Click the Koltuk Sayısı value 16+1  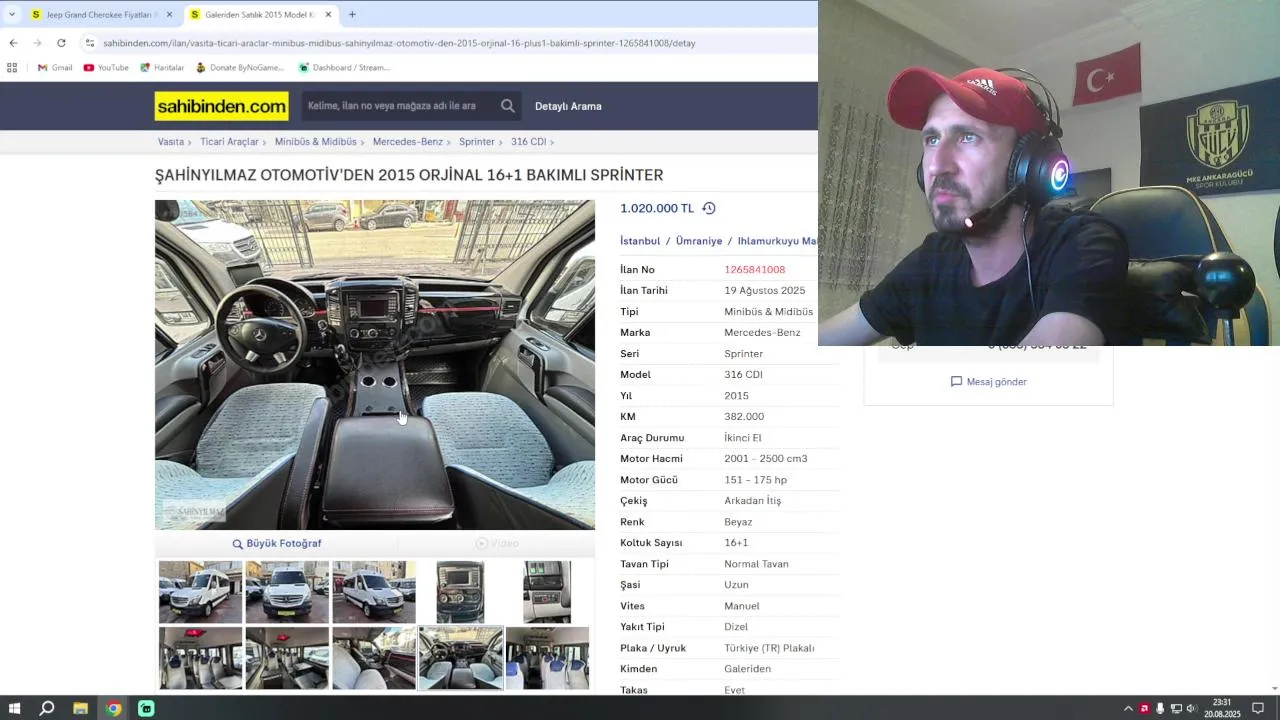tap(736, 543)
